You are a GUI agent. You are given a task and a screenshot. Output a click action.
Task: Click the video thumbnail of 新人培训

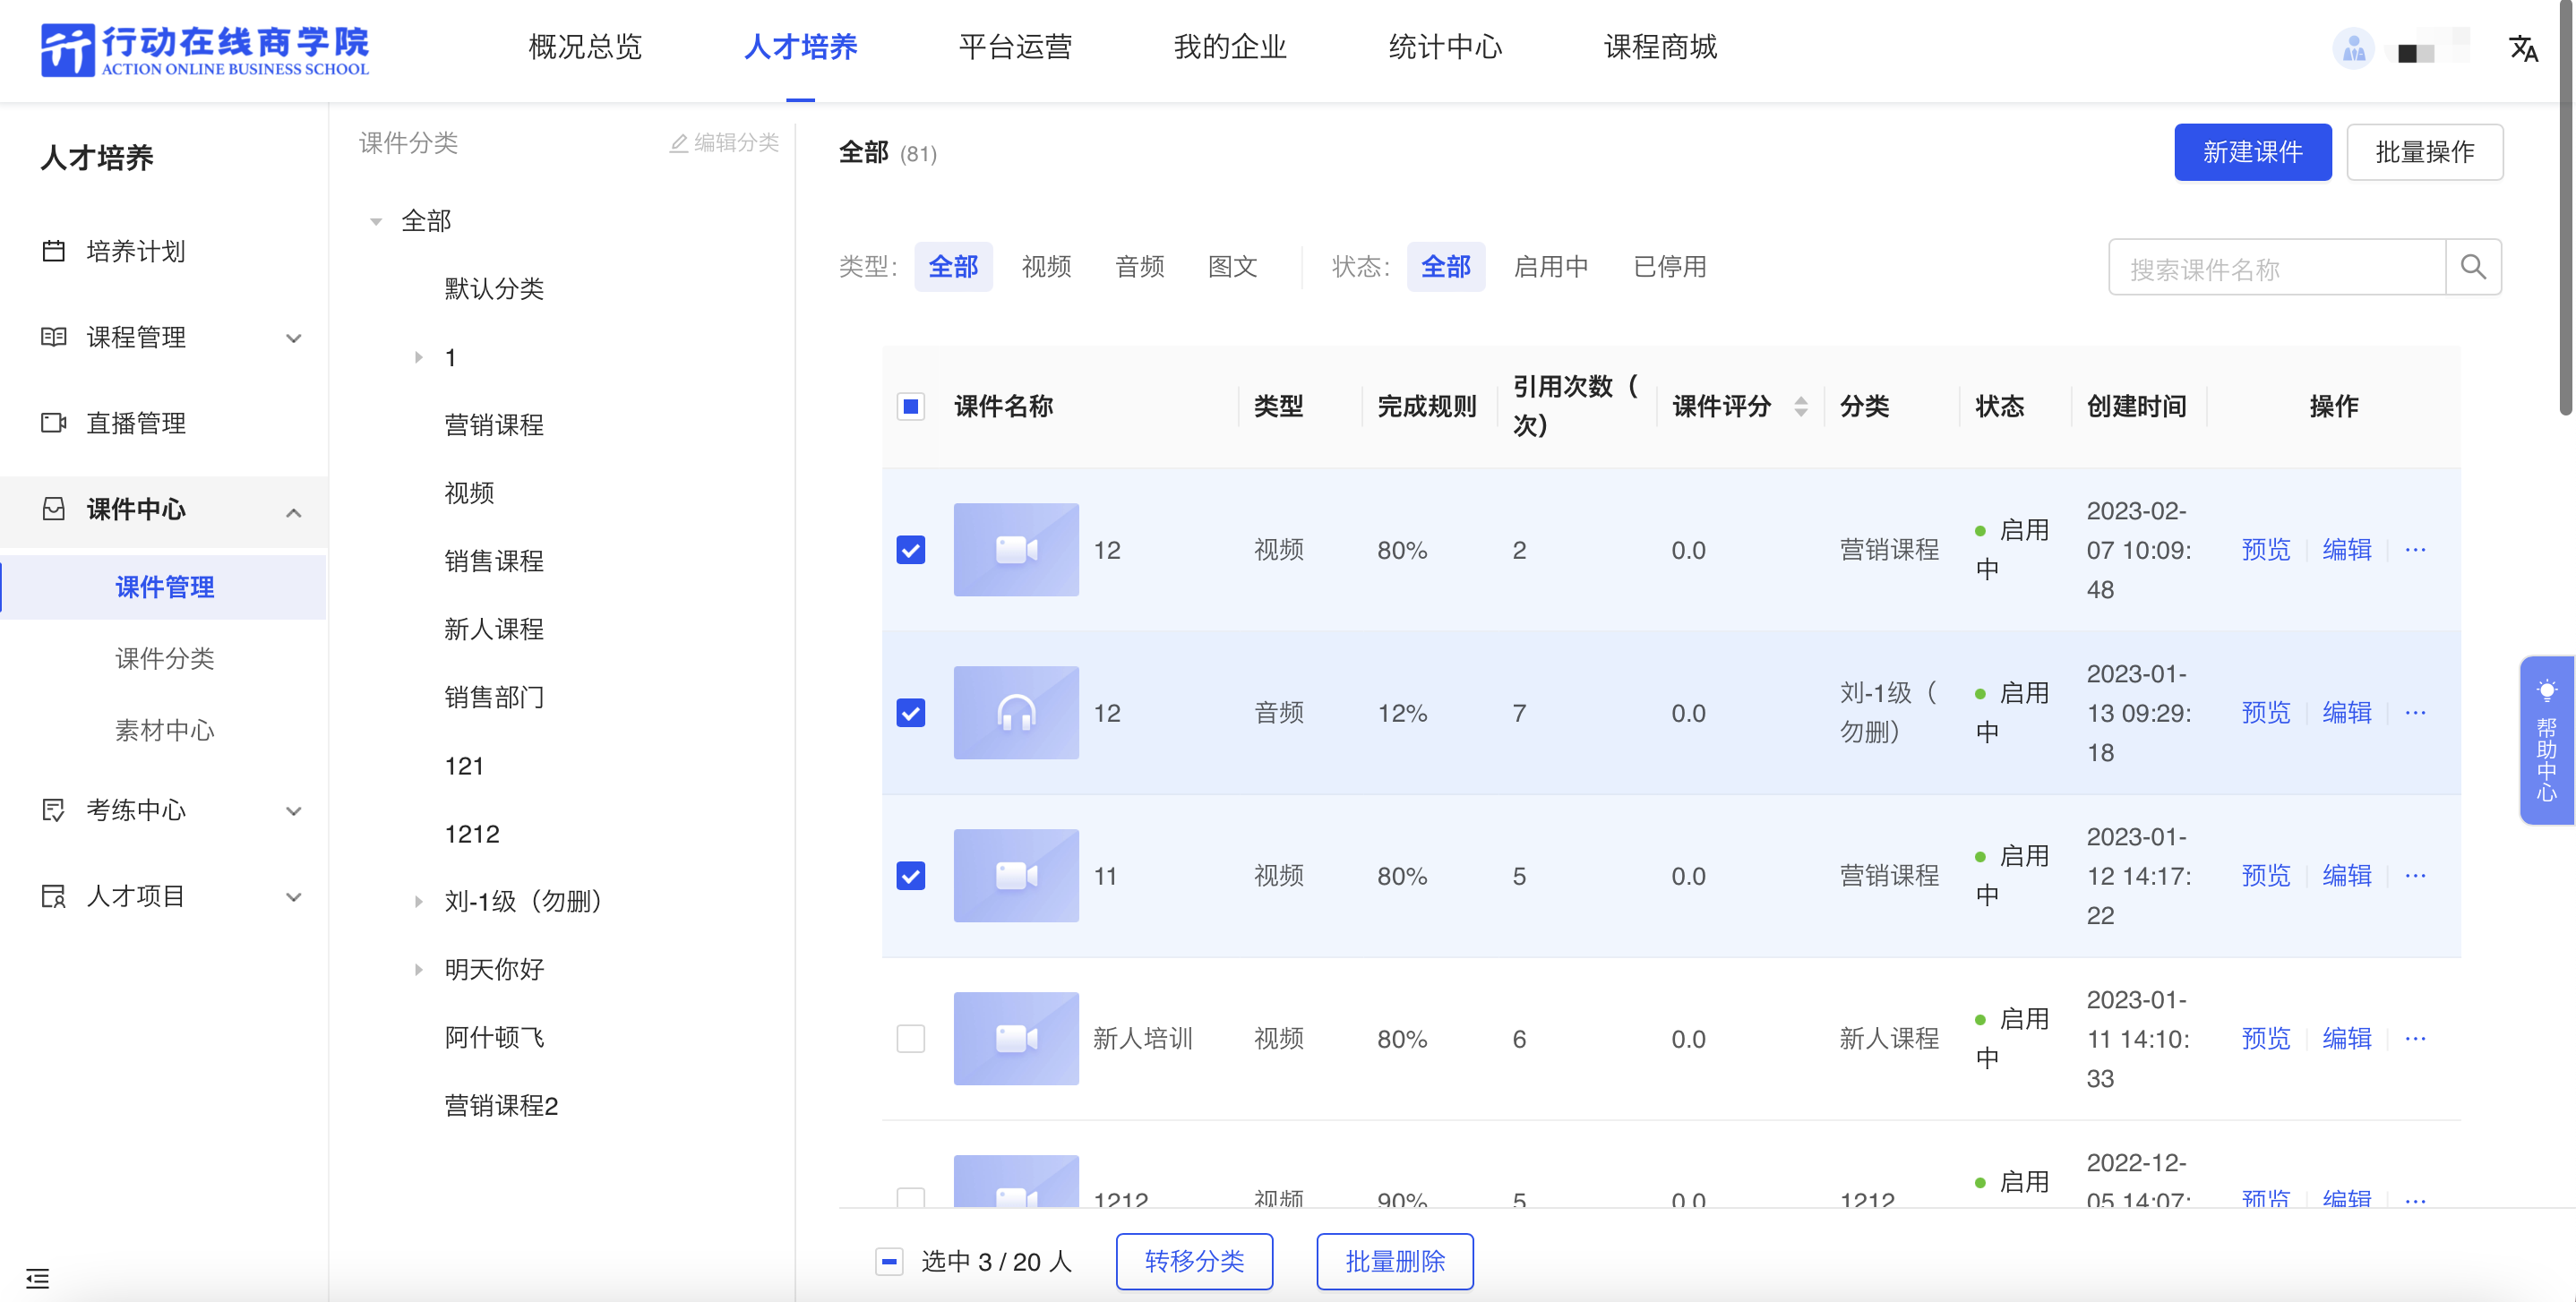coord(1016,1039)
